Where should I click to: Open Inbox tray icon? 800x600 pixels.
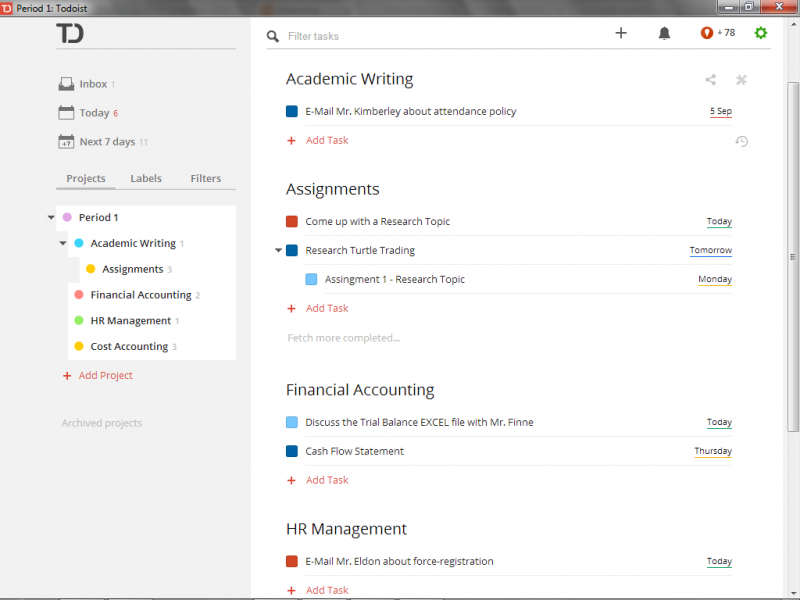(x=66, y=84)
